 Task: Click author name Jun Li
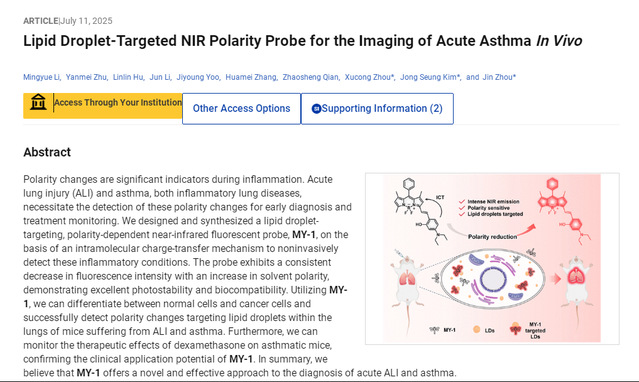160,77
